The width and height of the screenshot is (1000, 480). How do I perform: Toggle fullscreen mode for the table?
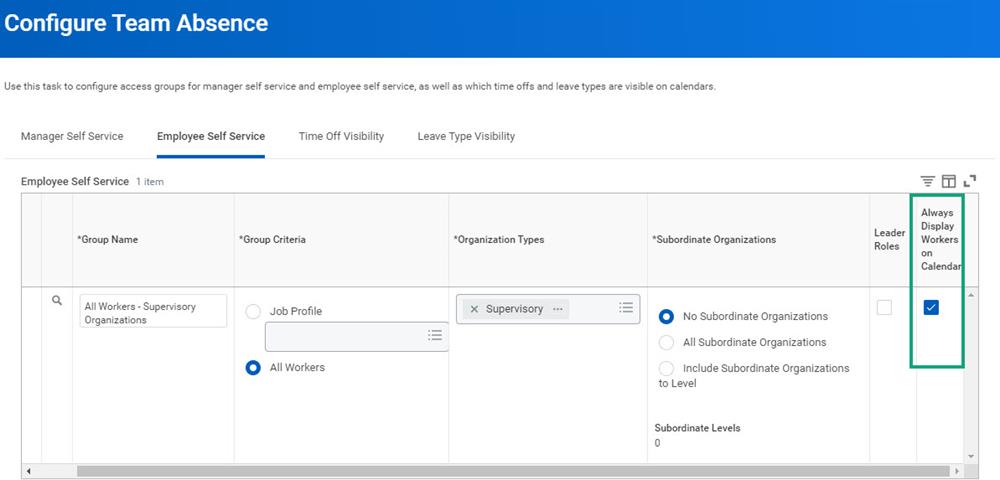tap(970, 181)
